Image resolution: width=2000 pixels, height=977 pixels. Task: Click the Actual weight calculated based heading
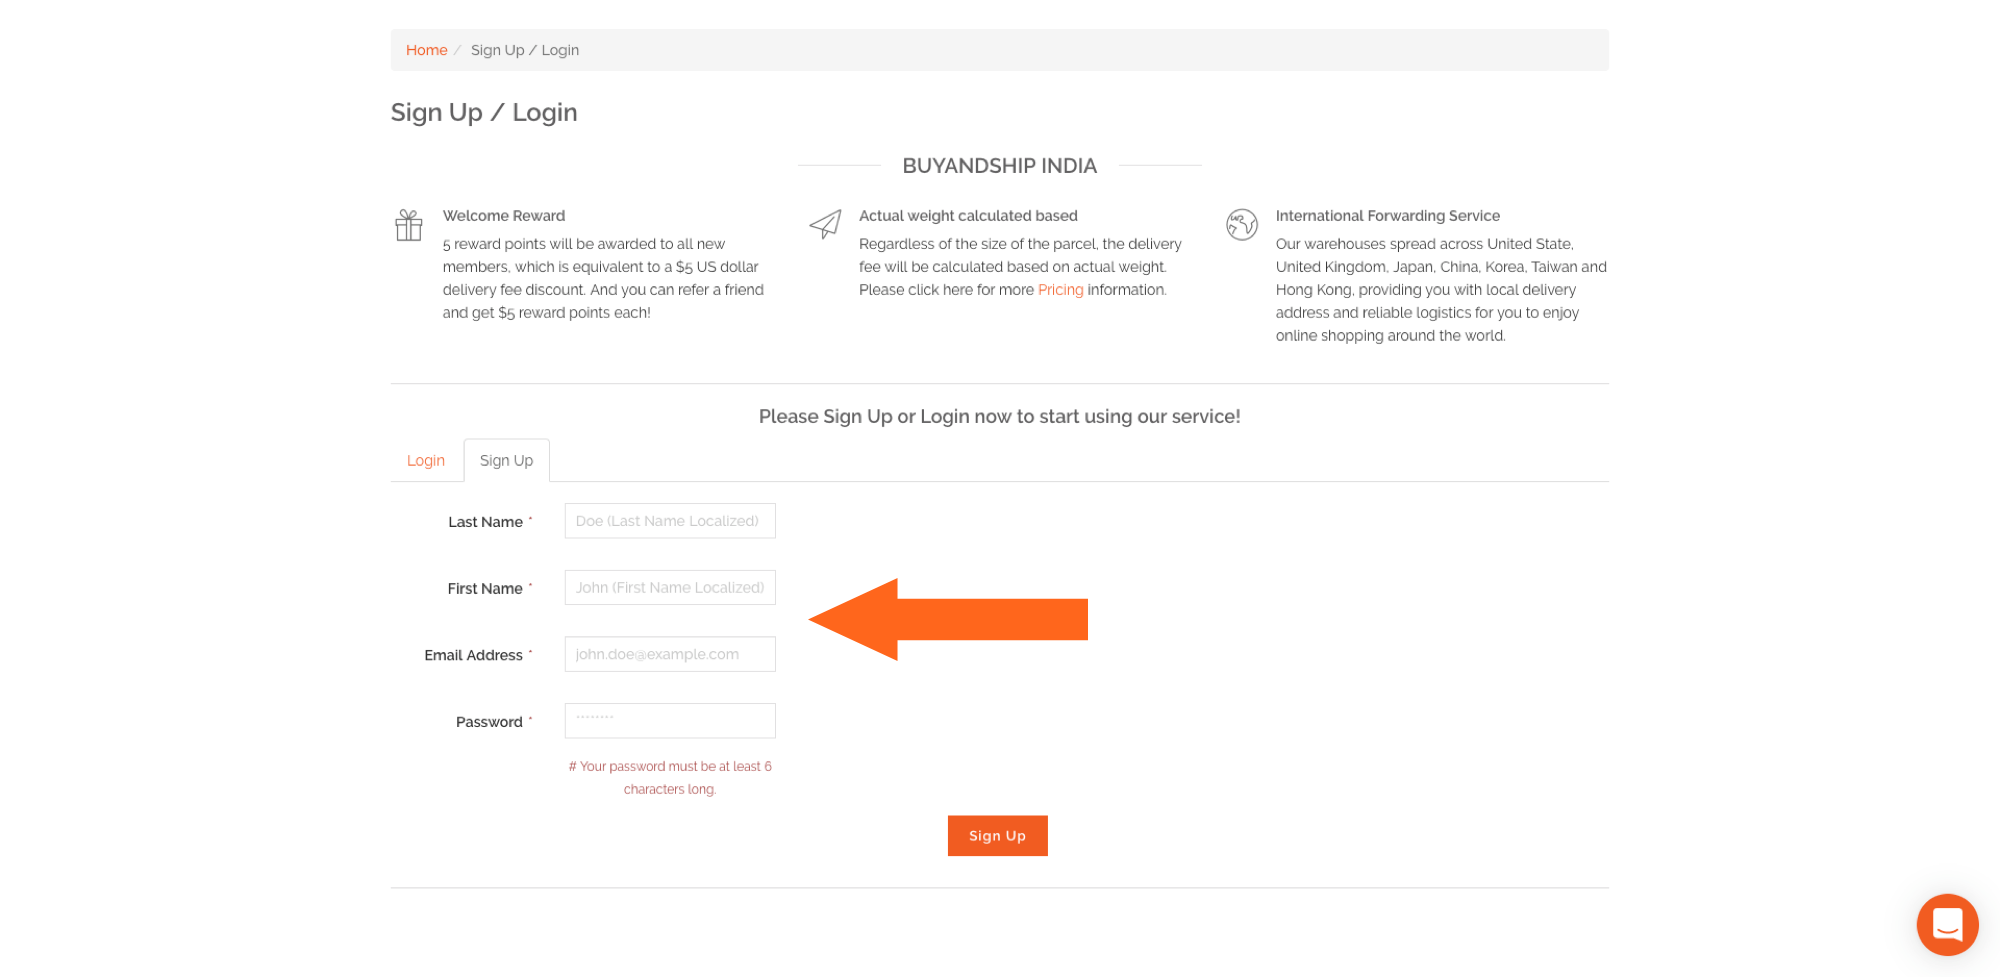tap(968, 215)
